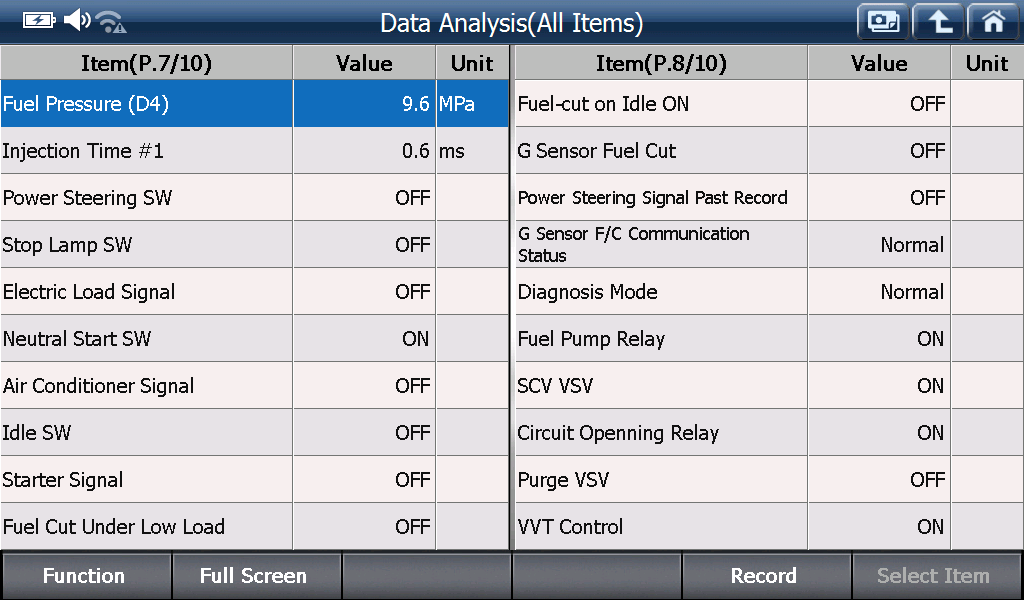Switch to Full Screen view
Image resolution: width=1024 pixels, height=600 pixels.
(x=253, y=576)
